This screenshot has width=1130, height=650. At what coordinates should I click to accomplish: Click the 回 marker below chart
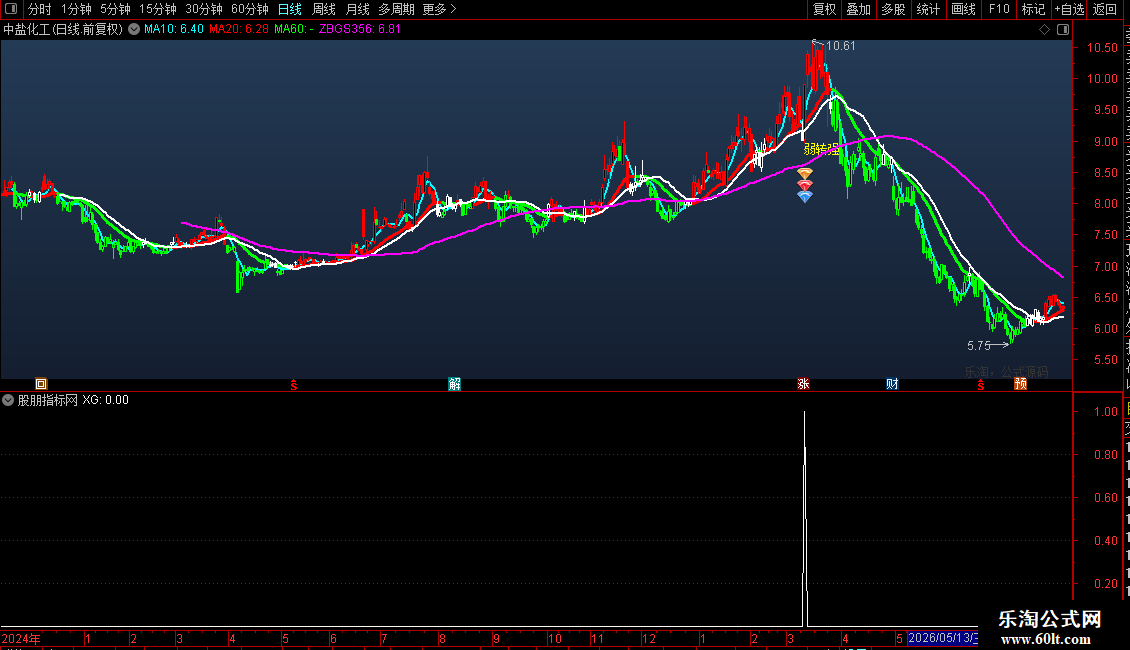pos(41,384)
